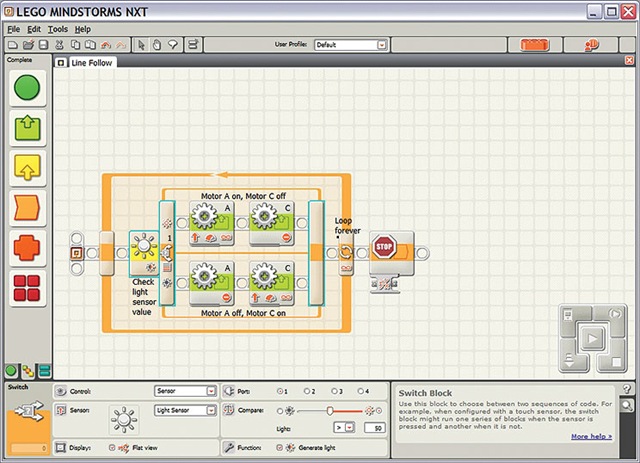Open the More help link
This screenshot has width=640, height=463.
tap(591, 436)
